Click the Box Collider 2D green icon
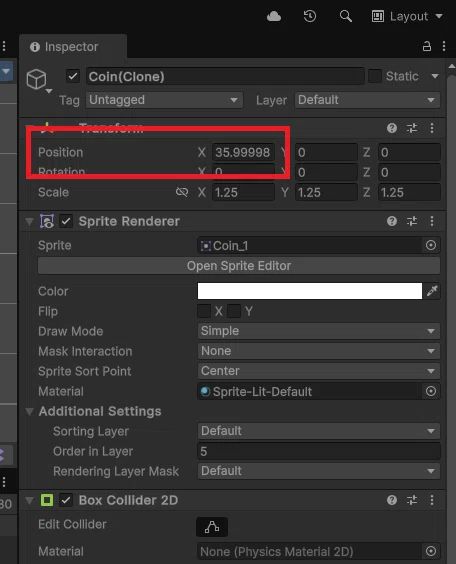Image resolution: width=456 pixels, height=564 pixels. point(47,500)
